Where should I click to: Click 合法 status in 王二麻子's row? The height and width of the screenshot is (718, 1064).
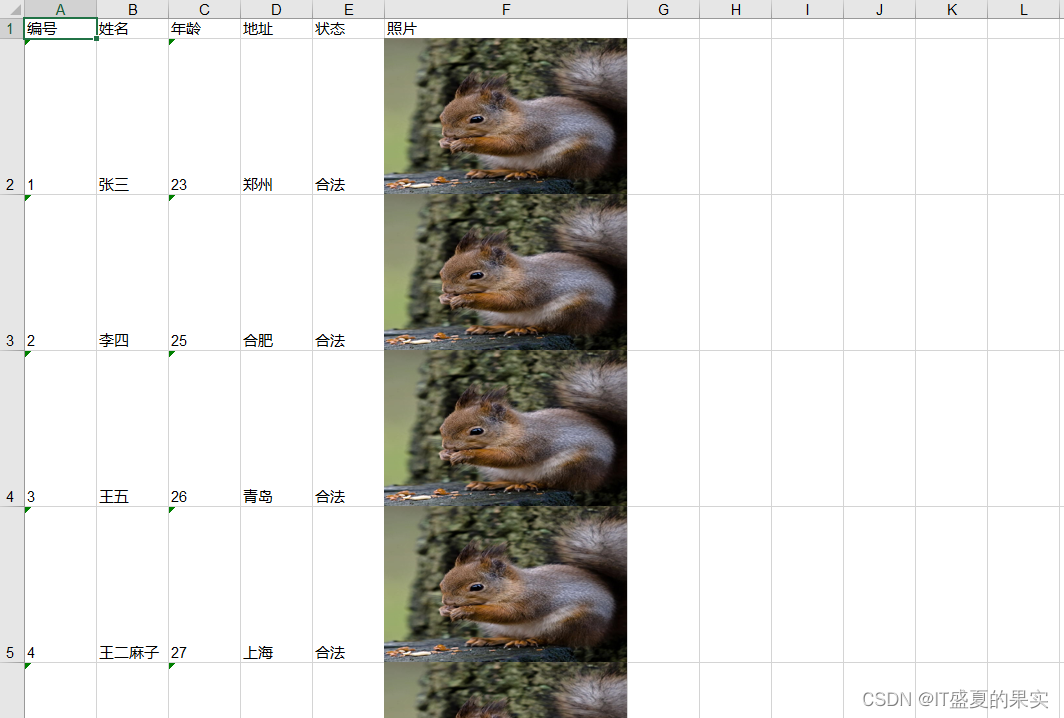point(348,585)
